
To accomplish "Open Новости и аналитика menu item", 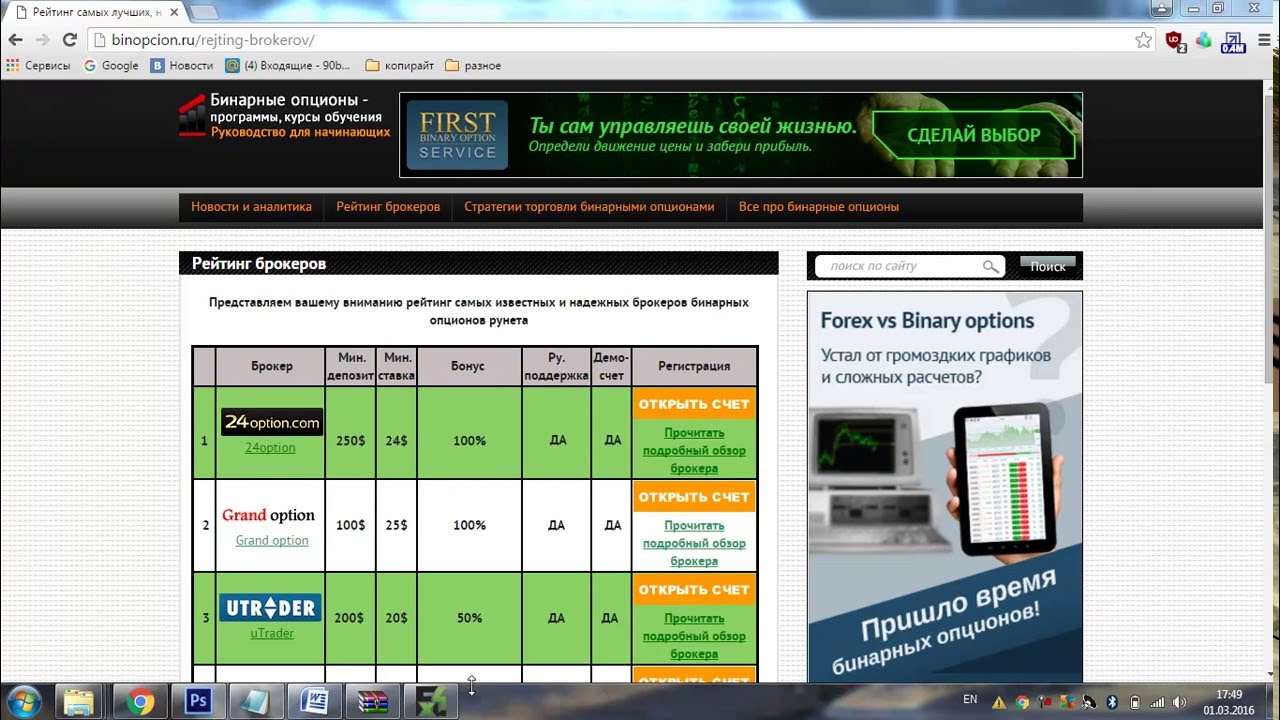I will coord(251,207).
